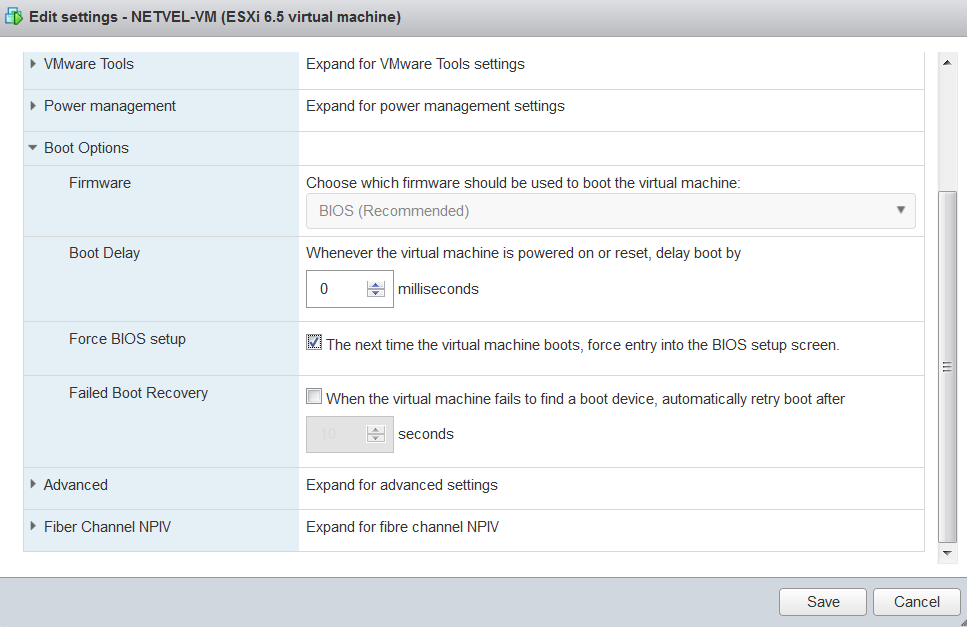Click the Failed Boot Recovery label
The width and height of the screenshot is (967, 627).
tap(138, 393)
